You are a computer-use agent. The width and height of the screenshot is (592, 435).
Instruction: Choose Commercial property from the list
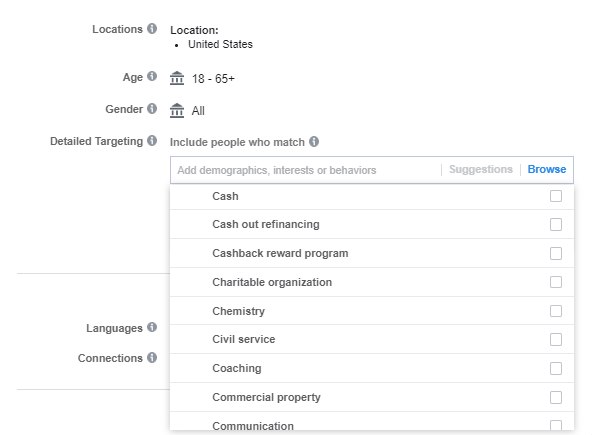pyautogui.click(x=372, y=397)
